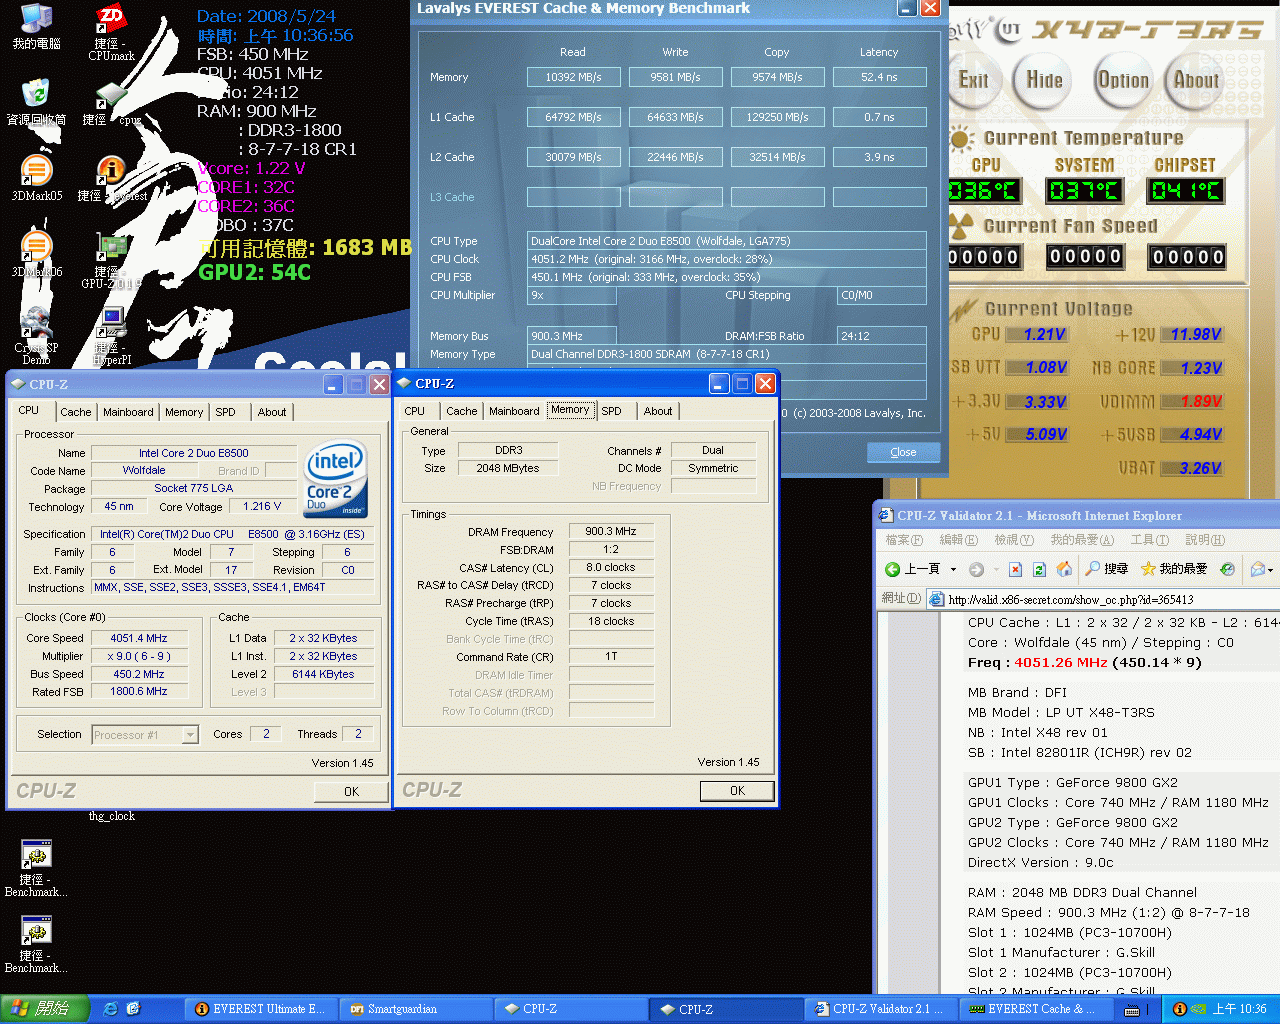Switch to Mainboard tab in left CPU-Z
The image size is (1280, 1024).
pyautogui.click(x=128, y=412)
